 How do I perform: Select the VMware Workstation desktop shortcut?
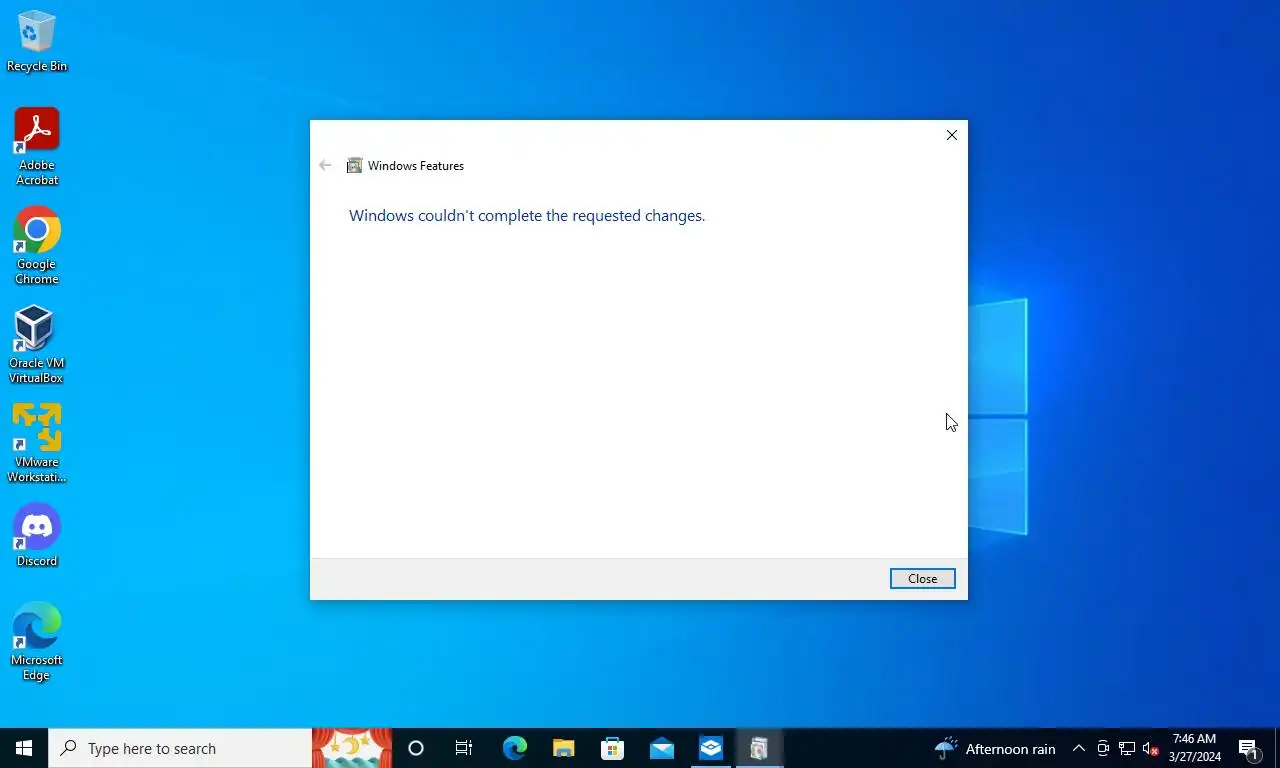[x=37, y=444]
